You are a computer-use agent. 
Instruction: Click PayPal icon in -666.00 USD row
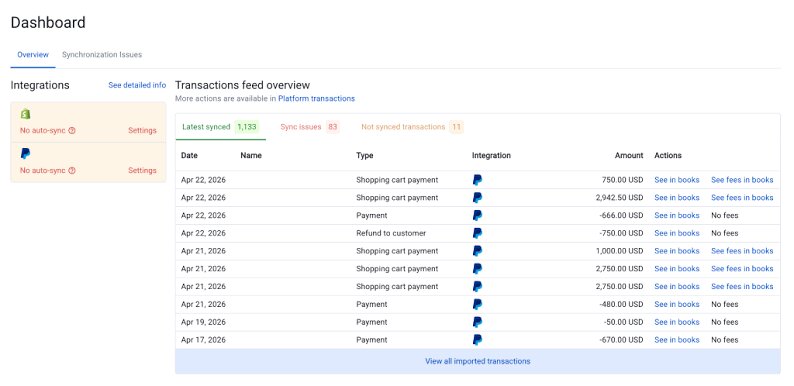(477, 215)
